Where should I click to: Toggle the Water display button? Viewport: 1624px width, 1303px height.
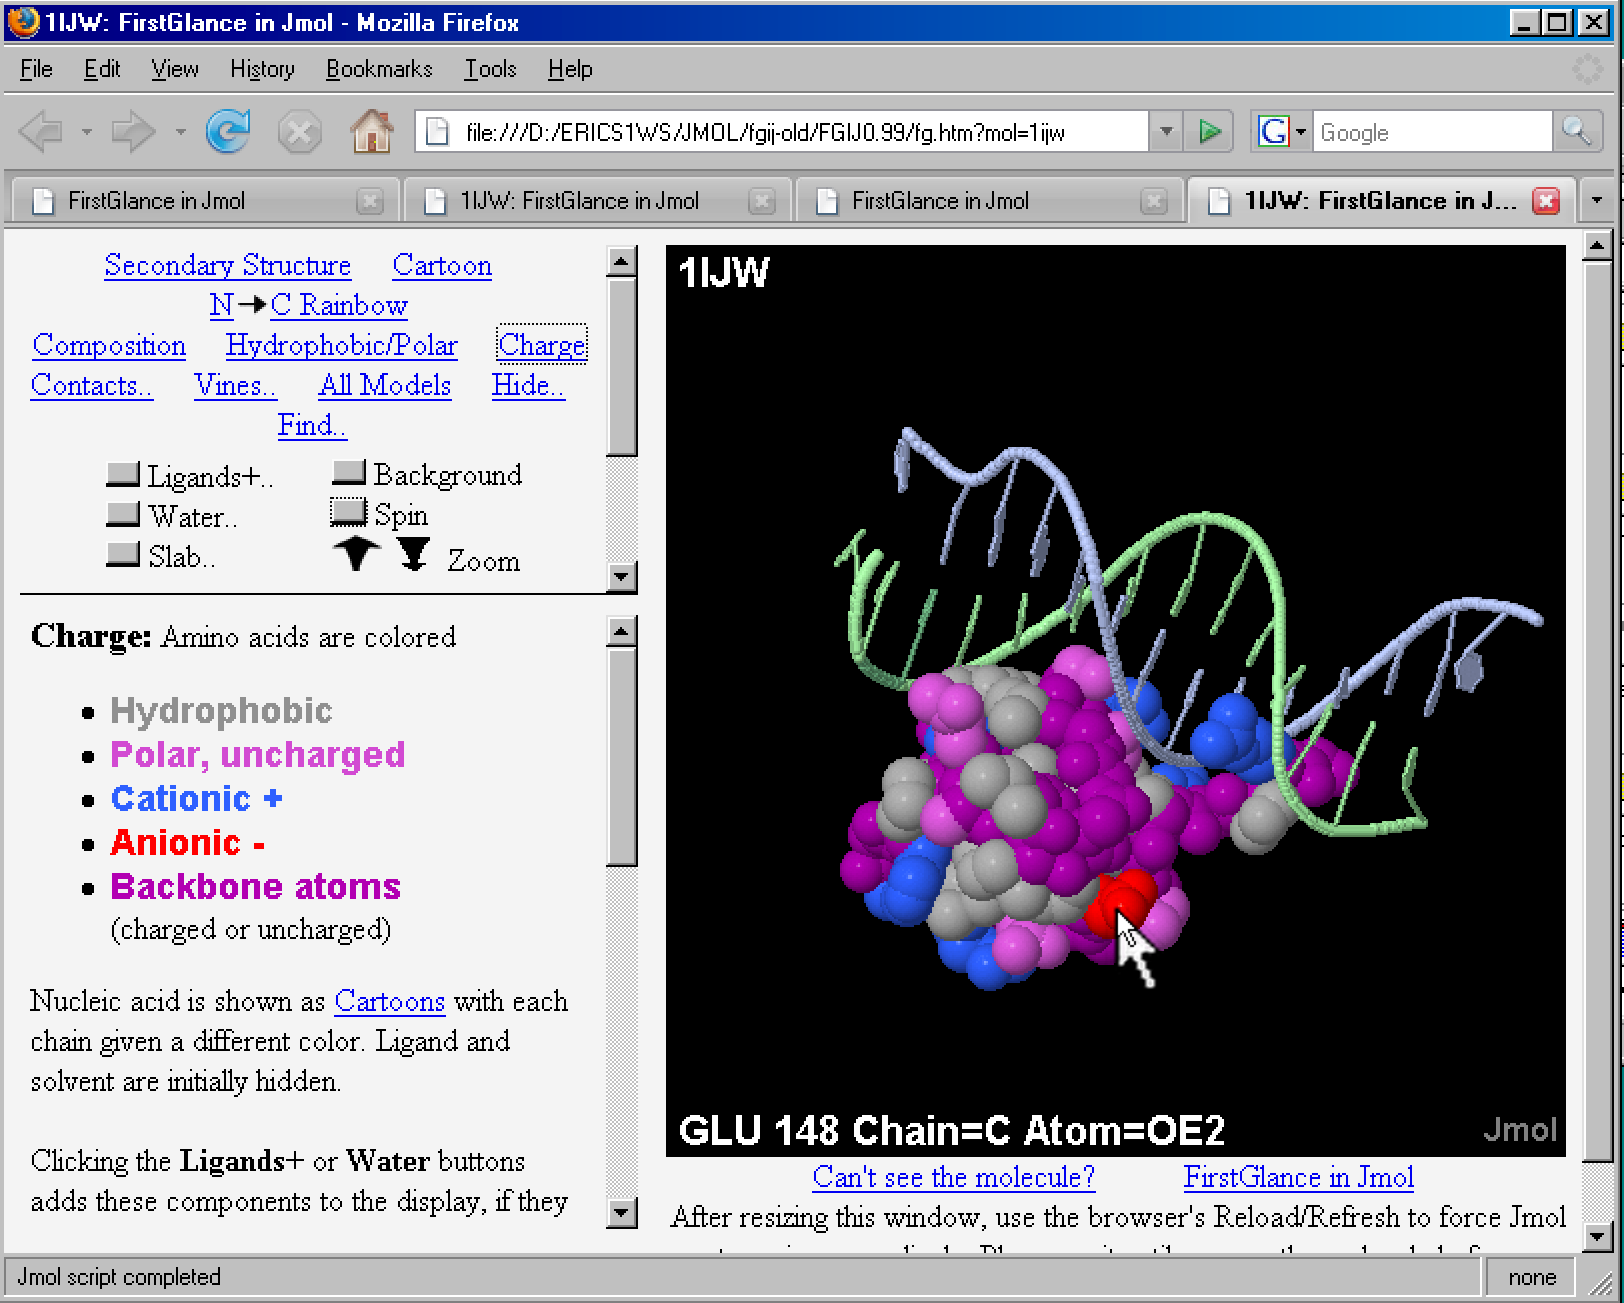pos(123,514)
